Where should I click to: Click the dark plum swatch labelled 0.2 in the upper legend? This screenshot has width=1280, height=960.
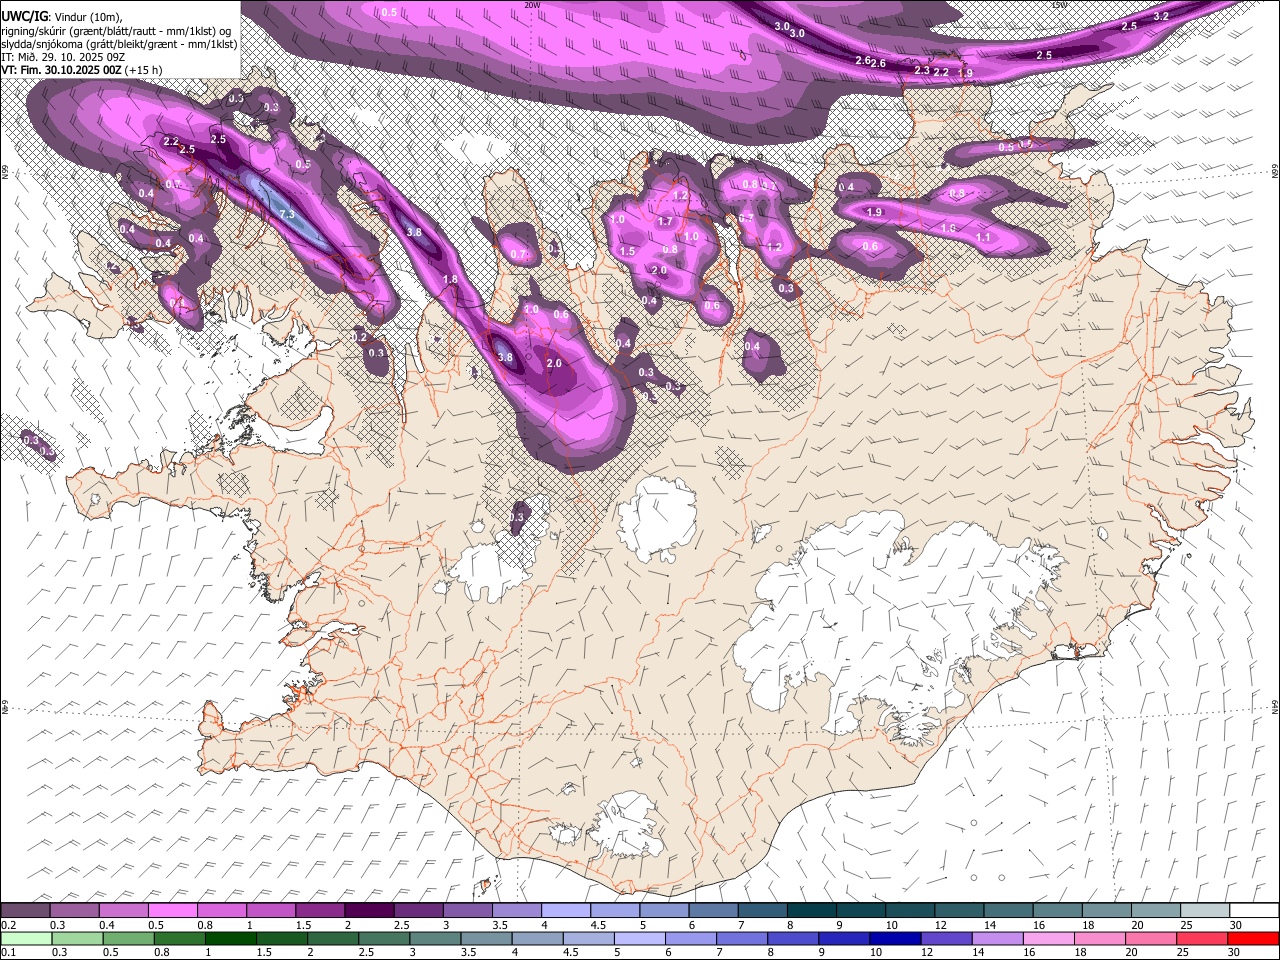point(25,910)
